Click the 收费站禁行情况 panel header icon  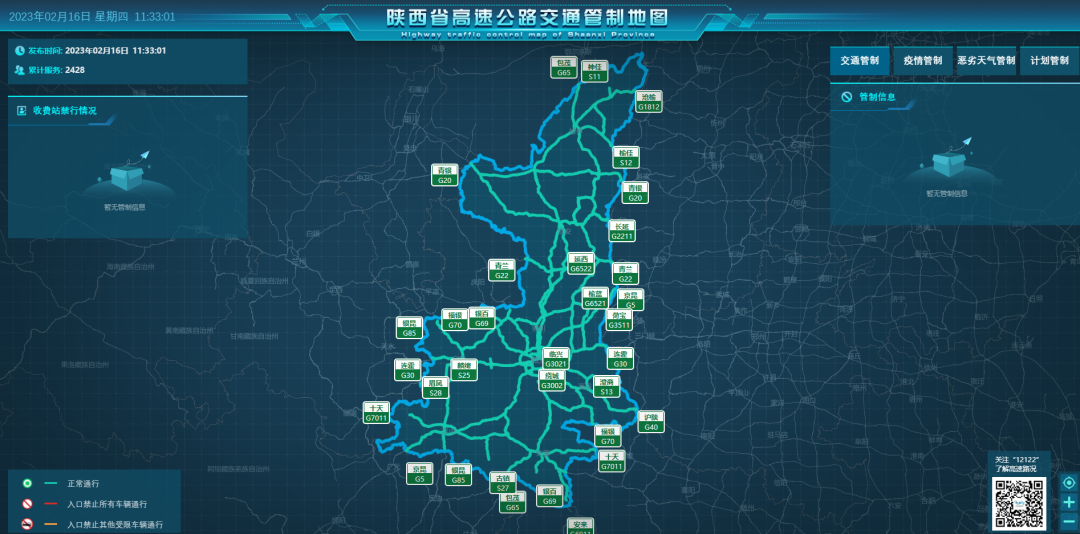click(21, 110)
